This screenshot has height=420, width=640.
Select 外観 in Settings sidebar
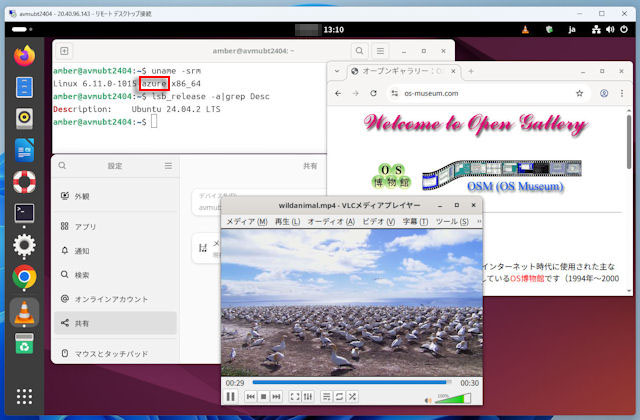point(115,196)
